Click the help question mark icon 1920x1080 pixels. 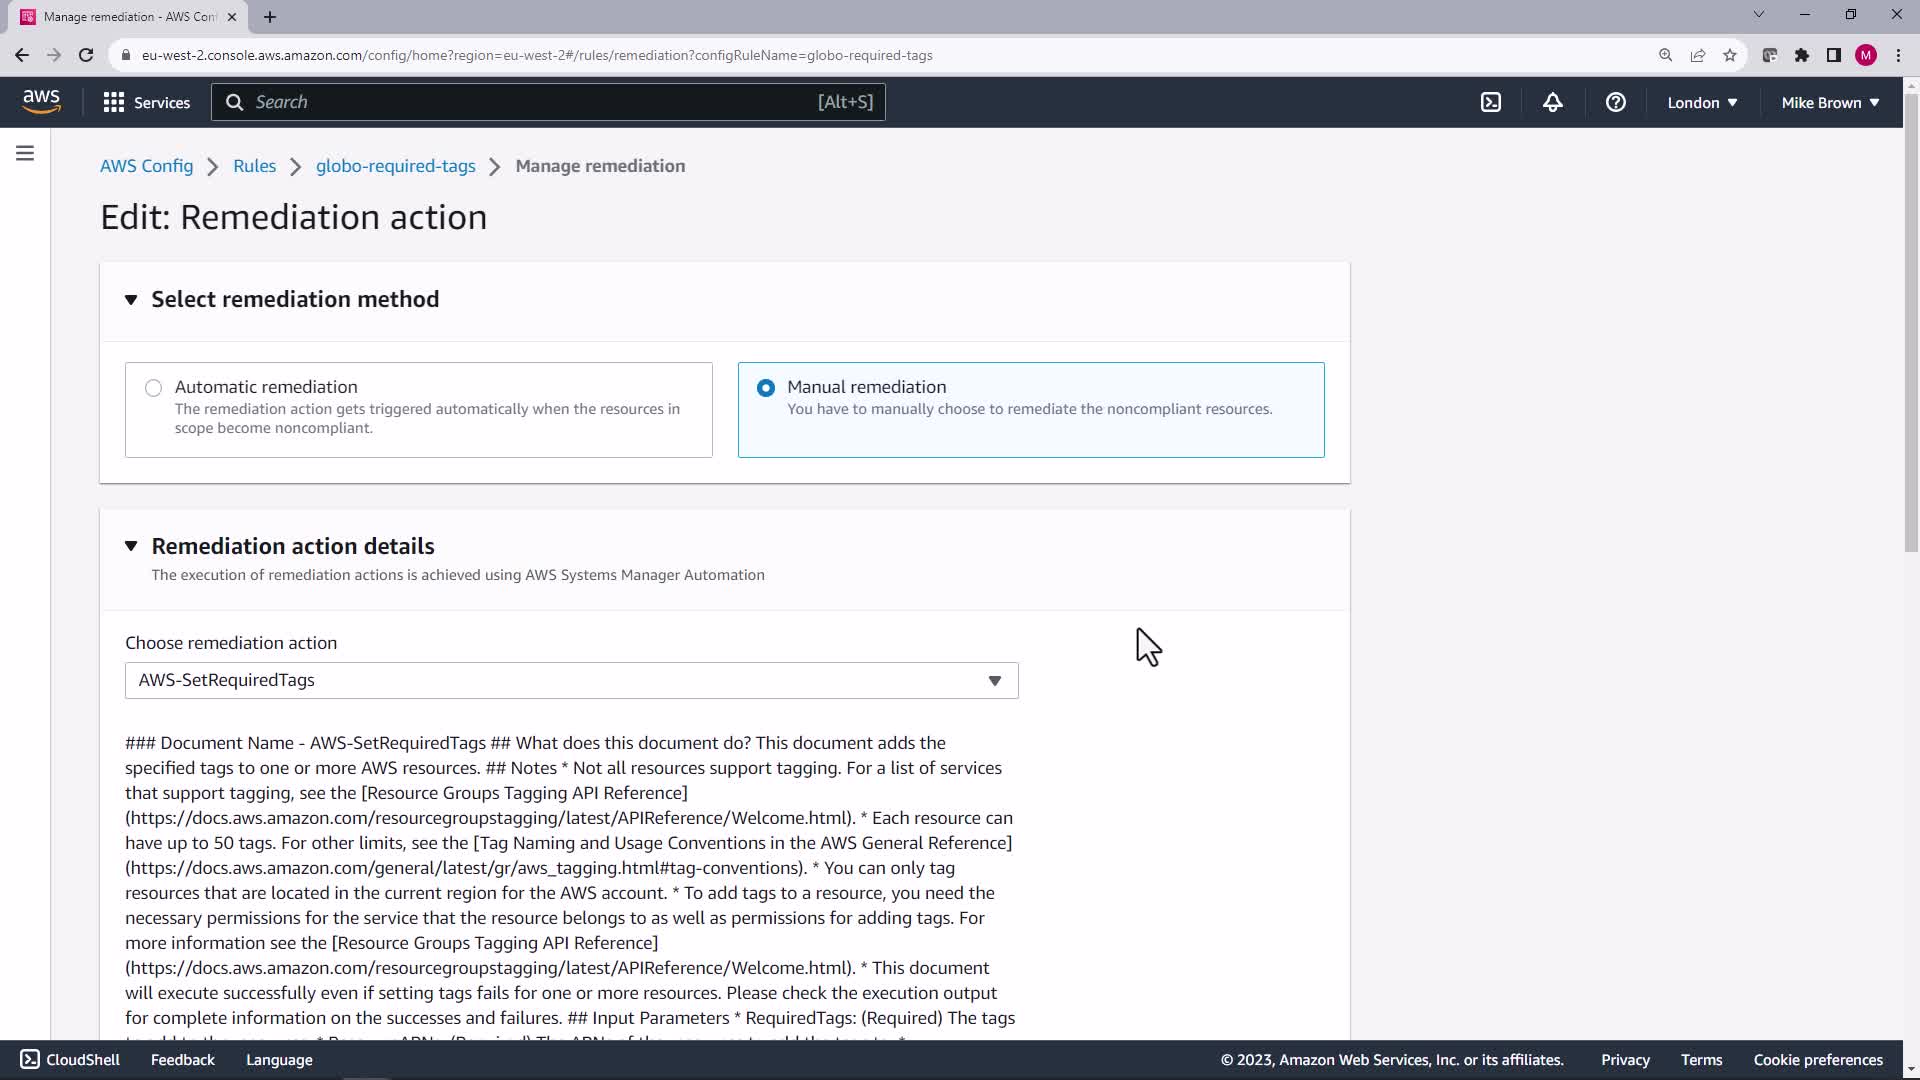point(1615,102)
